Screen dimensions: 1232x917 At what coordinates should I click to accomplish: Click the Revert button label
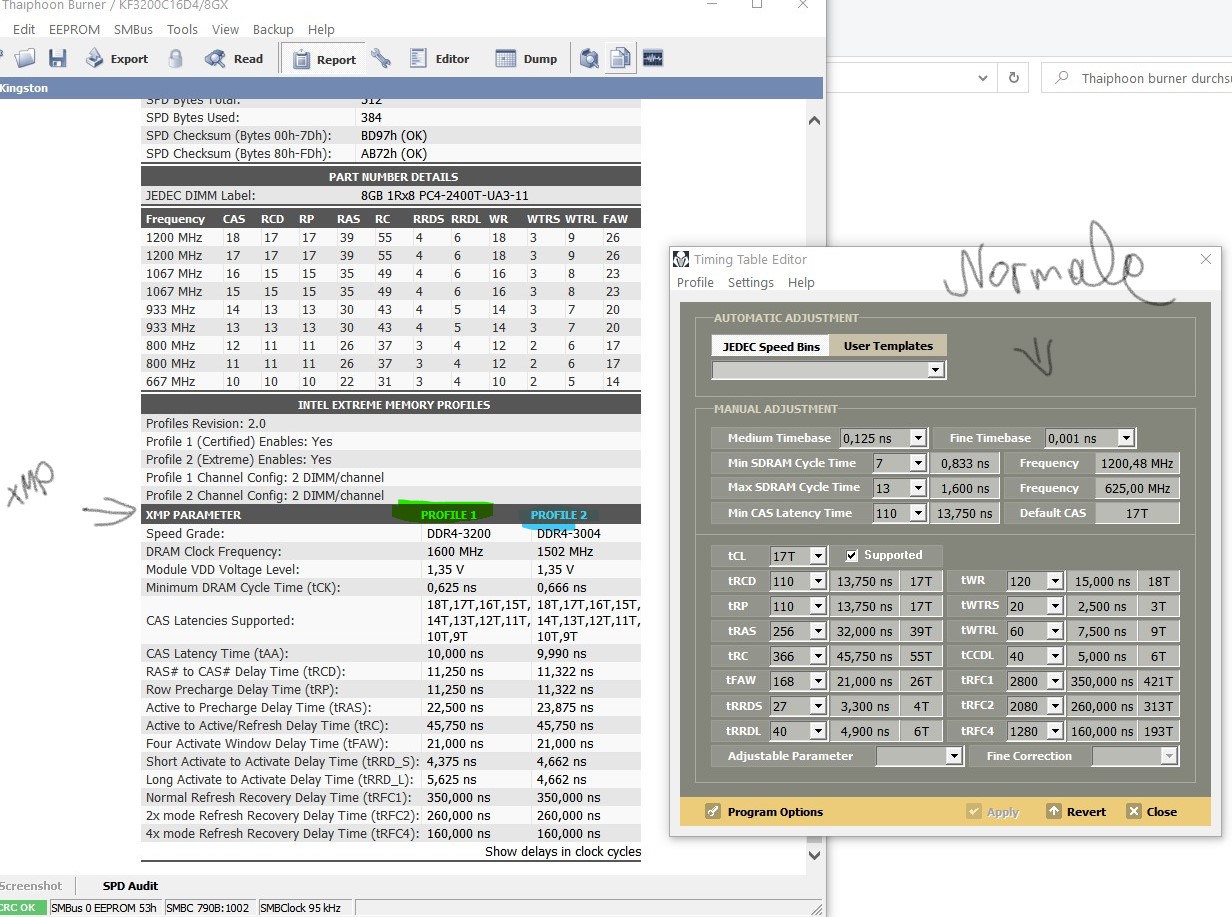point(1086,812)
